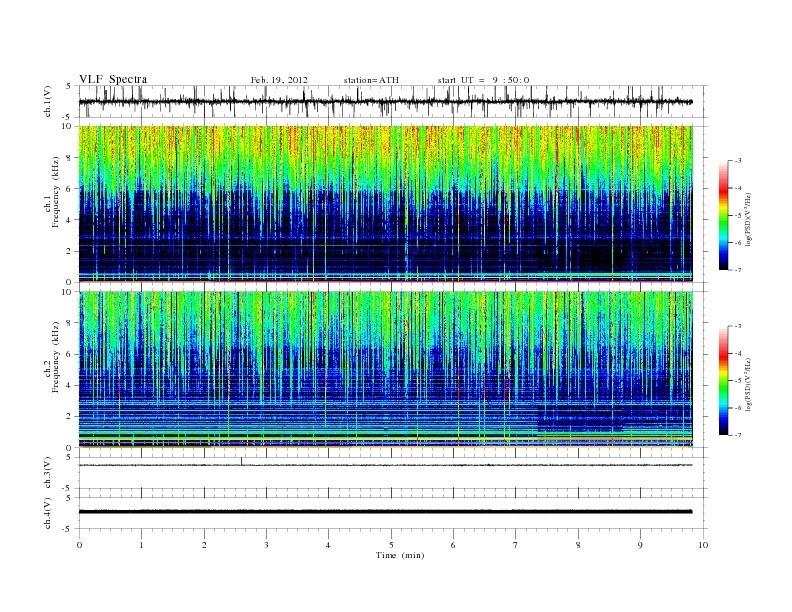Click the "start UT = 9 :50: 0" text
This screenshot has width=792, height=612.
click(483, 80)
